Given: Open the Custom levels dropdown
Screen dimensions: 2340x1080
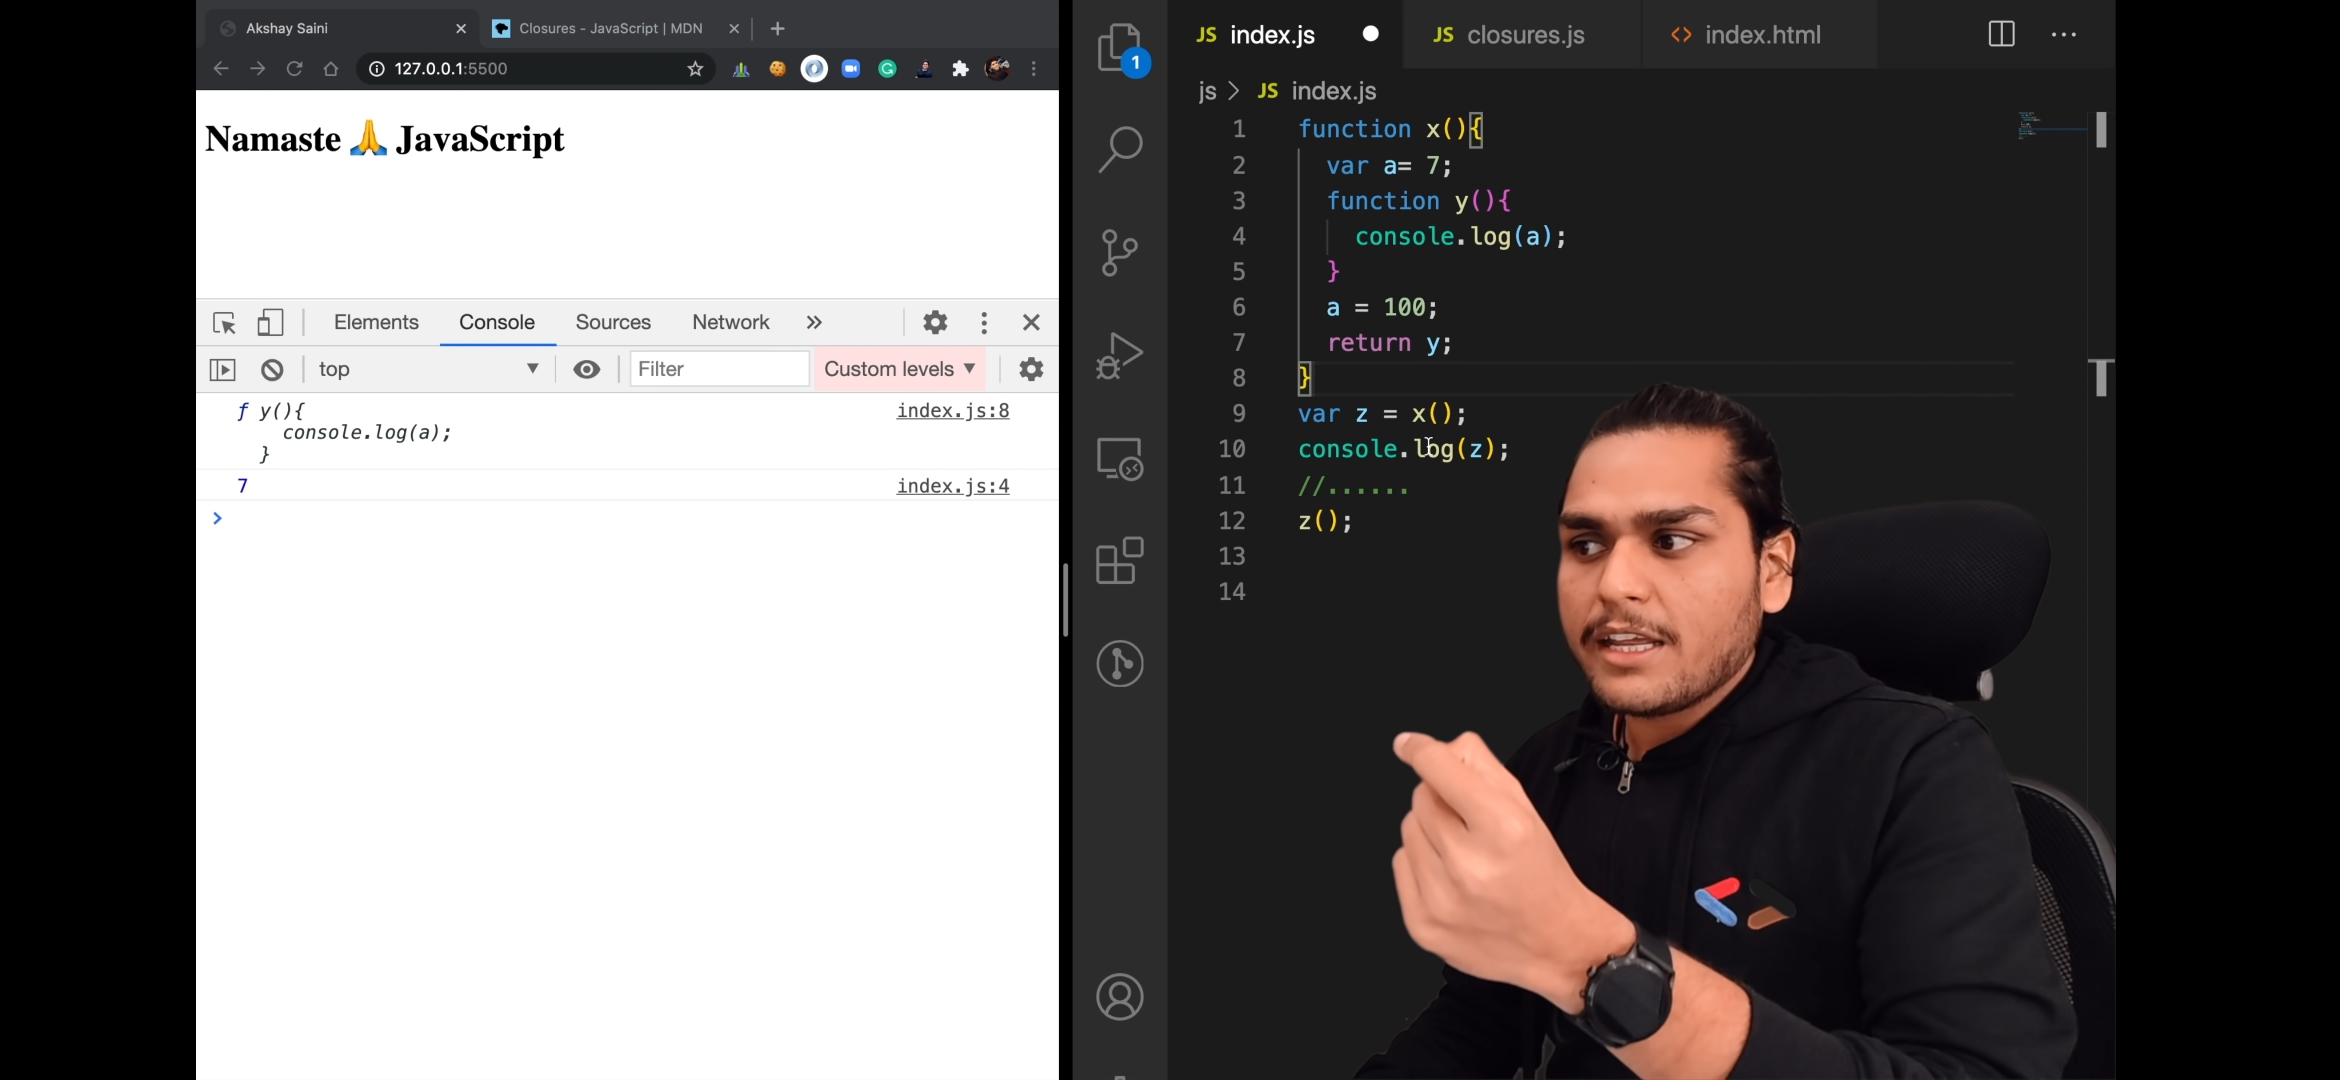Looking at the screenshot, I should click(899, 369).
